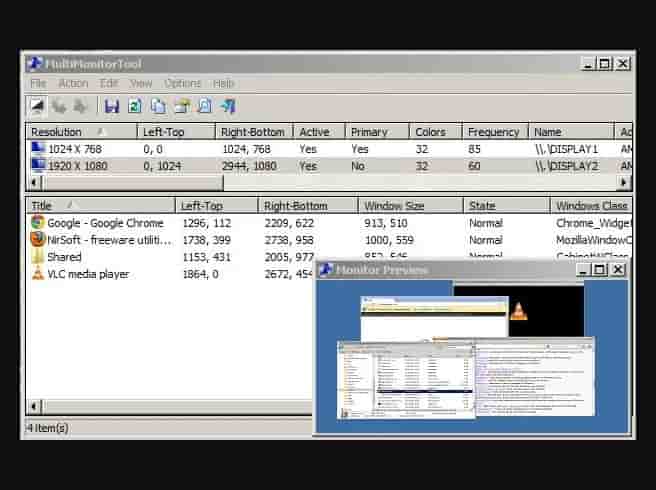This screenshot has width=656, height=490.
Task: Click the green Refresh toolbar icon
Action: click(x=135, y=106)
